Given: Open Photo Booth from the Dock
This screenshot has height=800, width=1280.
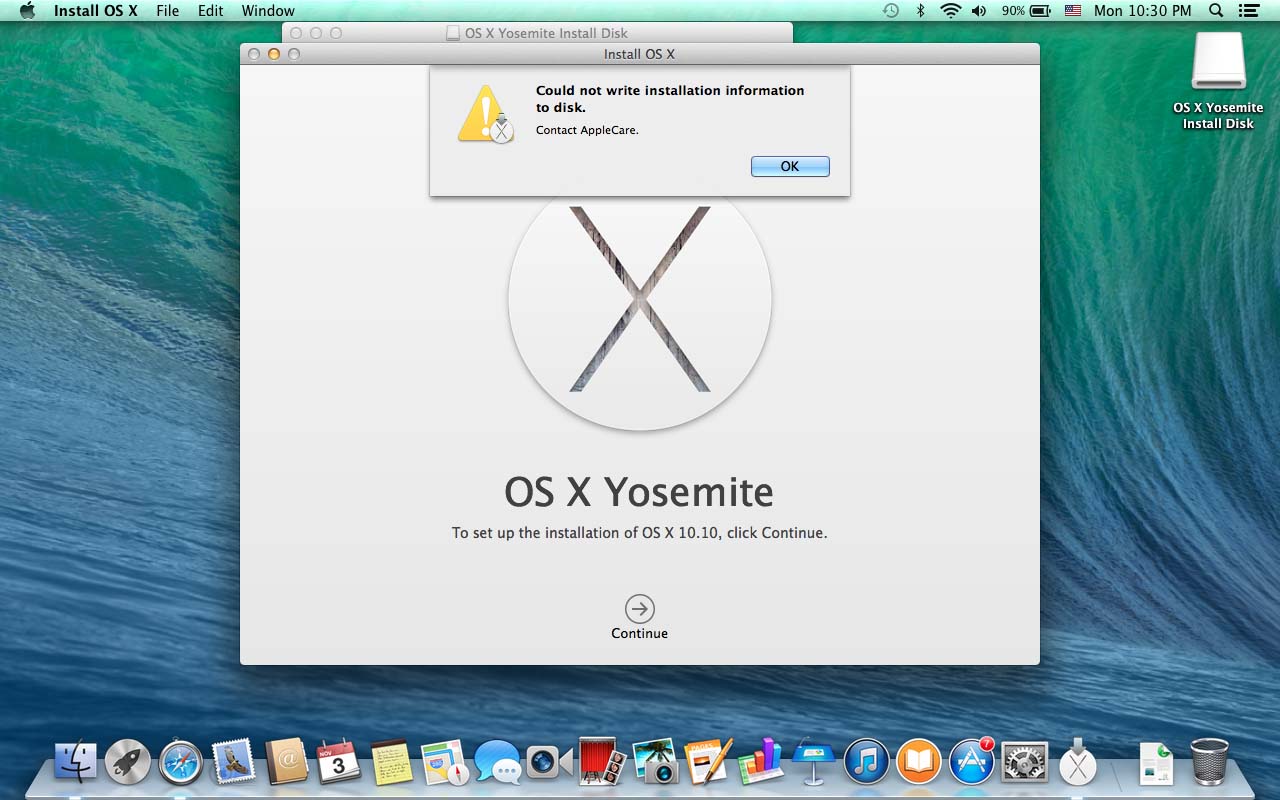Looking at the screenshot, I should point(603,764).
